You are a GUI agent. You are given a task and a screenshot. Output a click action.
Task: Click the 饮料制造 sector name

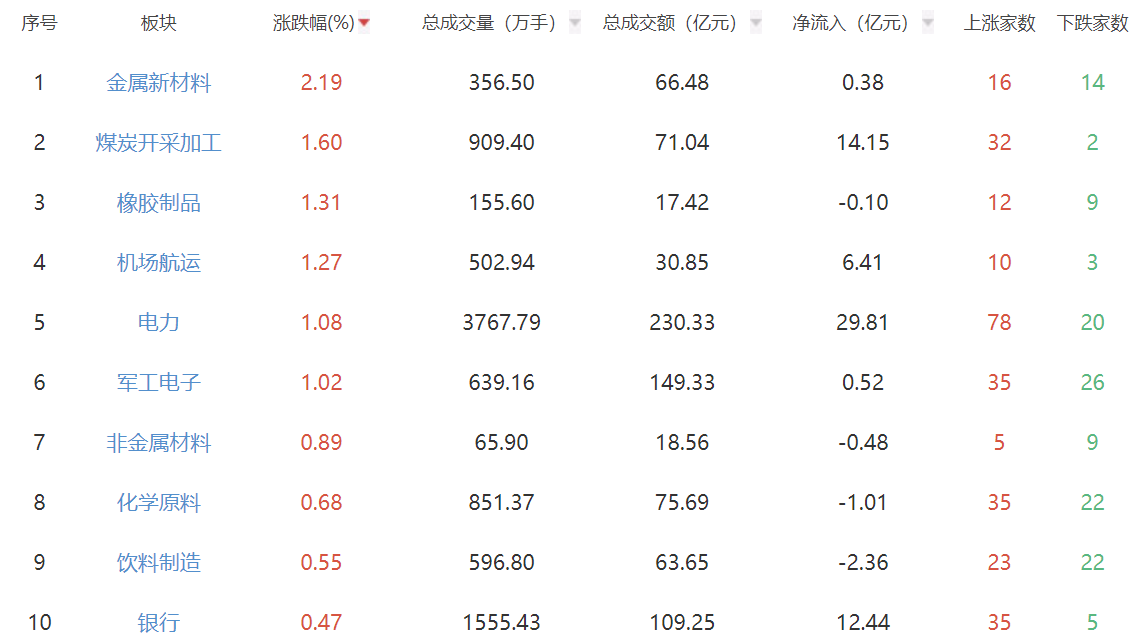tap(158, 562)
